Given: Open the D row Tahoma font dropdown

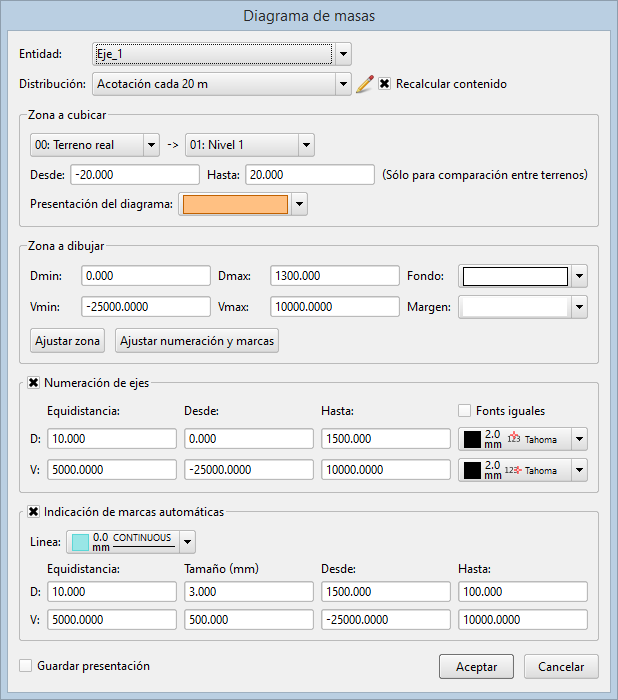Looking at the screenshot, I should (x=580, y=439).
